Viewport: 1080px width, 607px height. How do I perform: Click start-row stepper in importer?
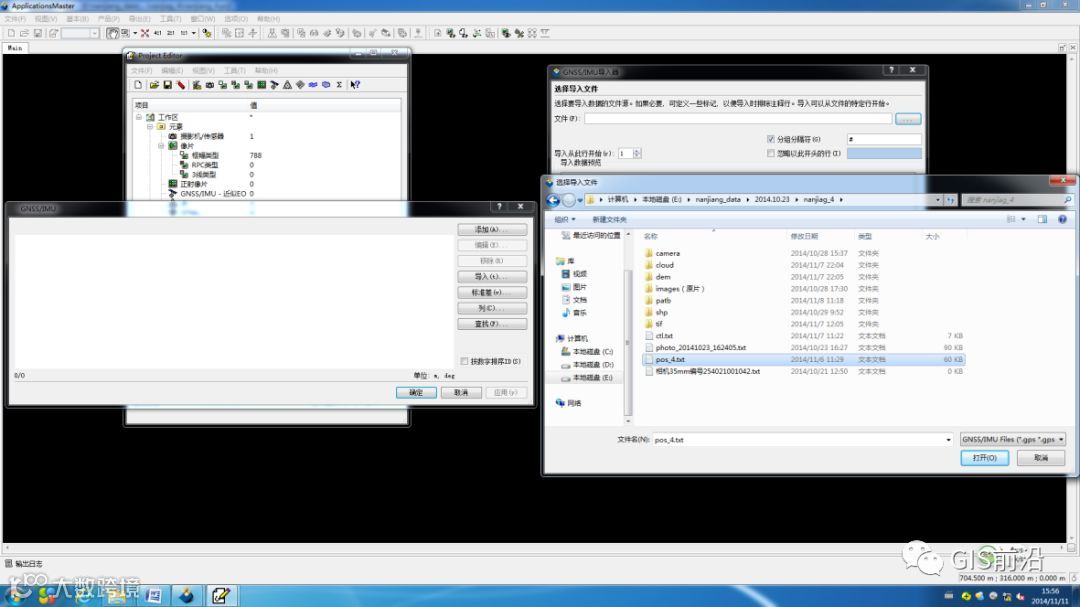pos(637,154)
